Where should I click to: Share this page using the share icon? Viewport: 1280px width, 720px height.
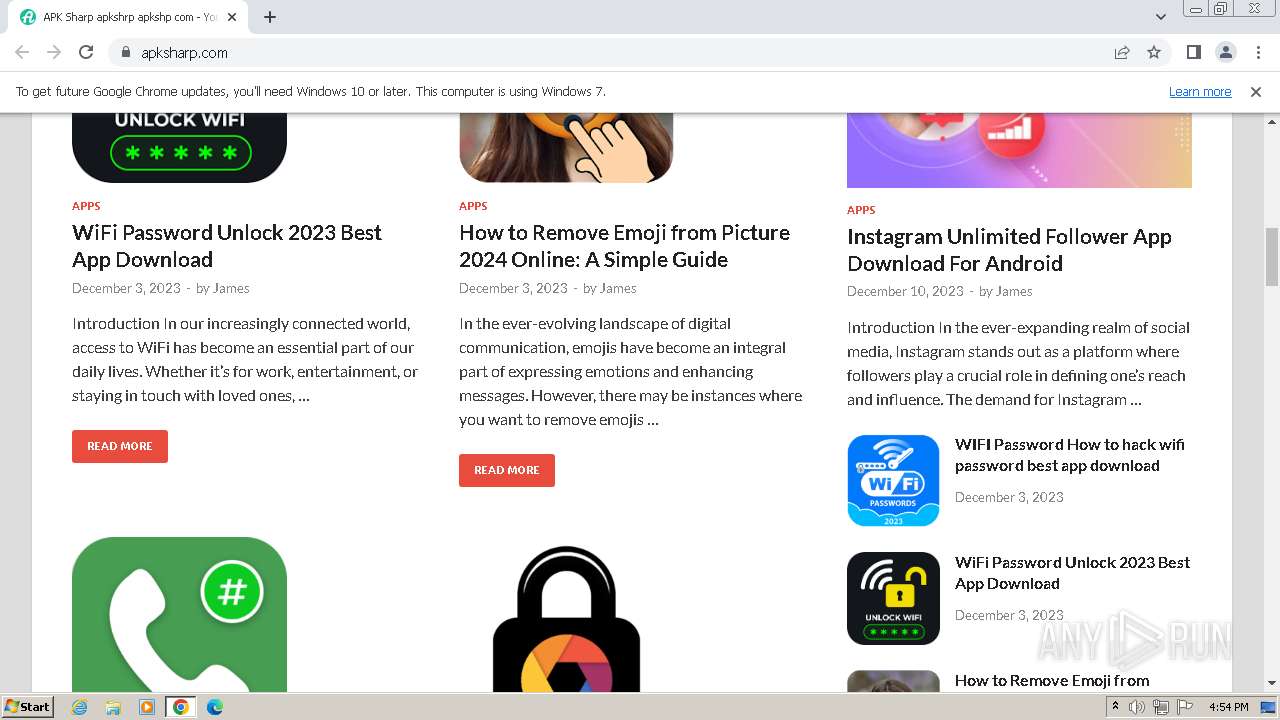click(x=1122, y=52)
